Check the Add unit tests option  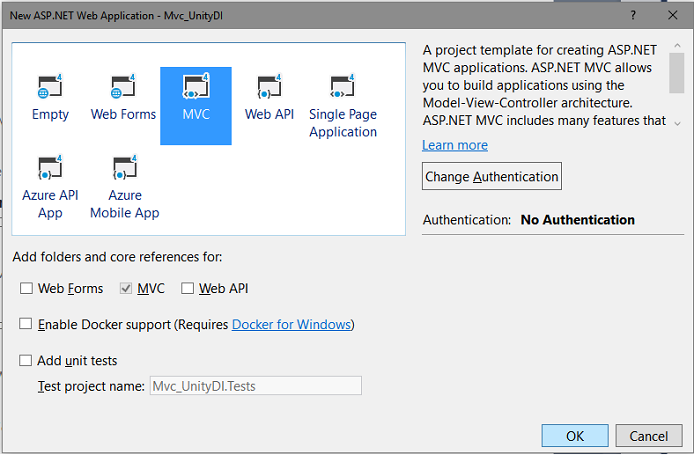[25, 360]
